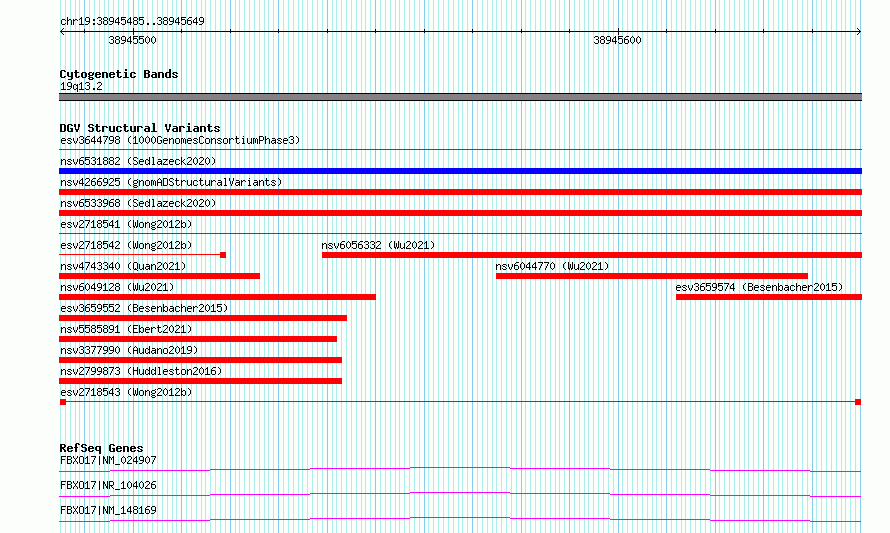Click the red nsv4266925 variant bar
Image resolution: width=890 pixels, height=533 pixels.
460,192
